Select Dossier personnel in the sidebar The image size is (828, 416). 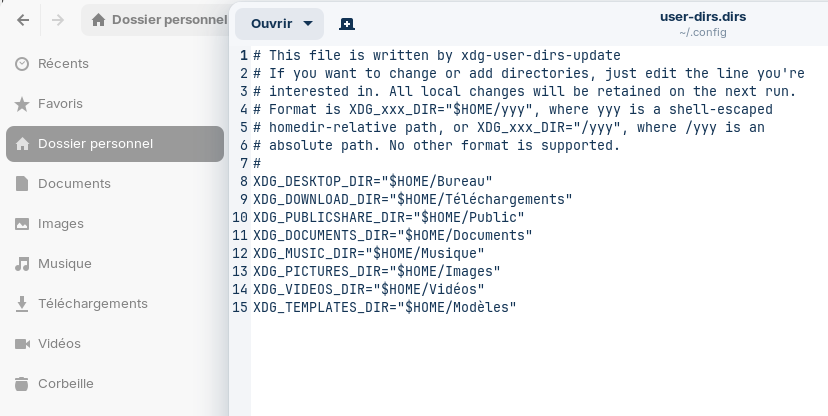click(115, 144)
